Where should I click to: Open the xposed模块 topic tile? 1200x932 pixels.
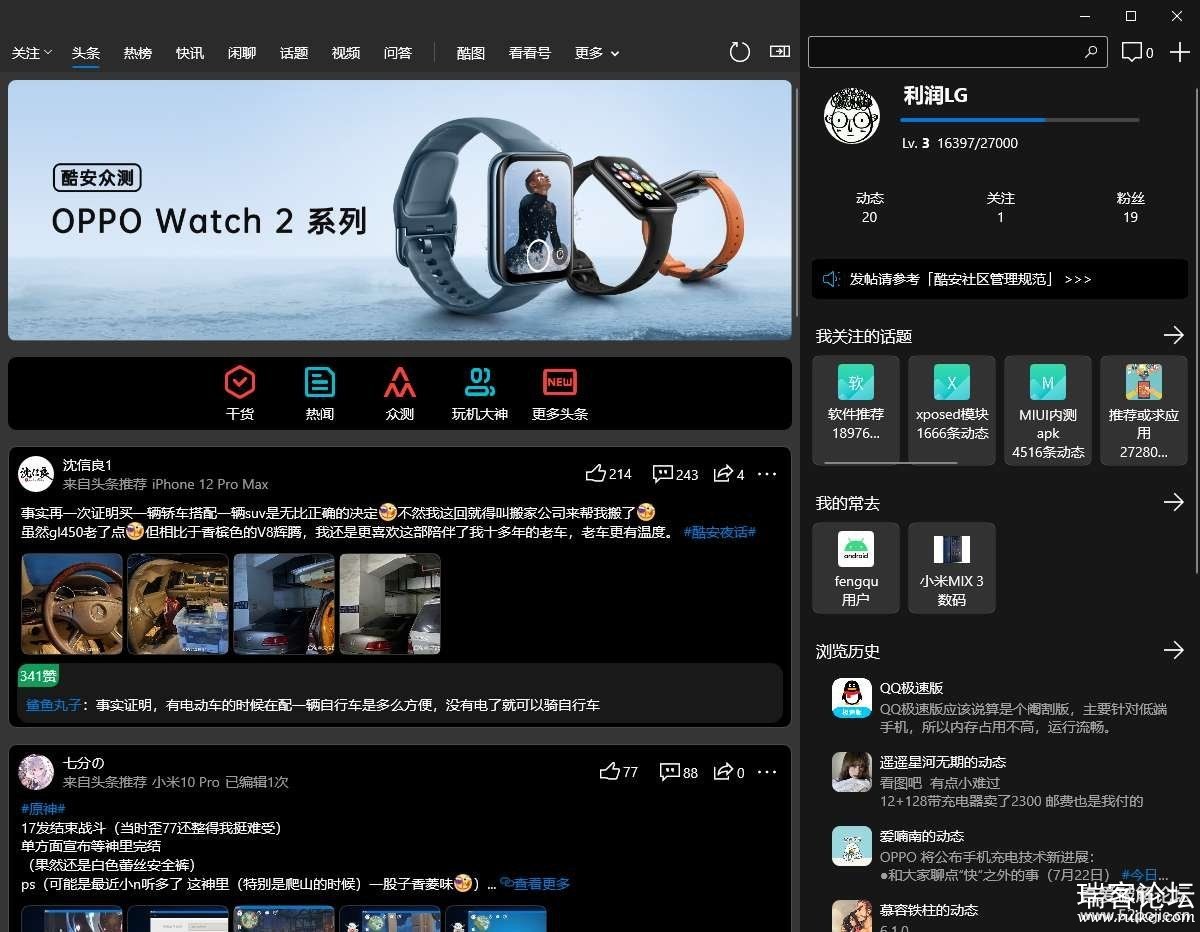coord(952,410)
